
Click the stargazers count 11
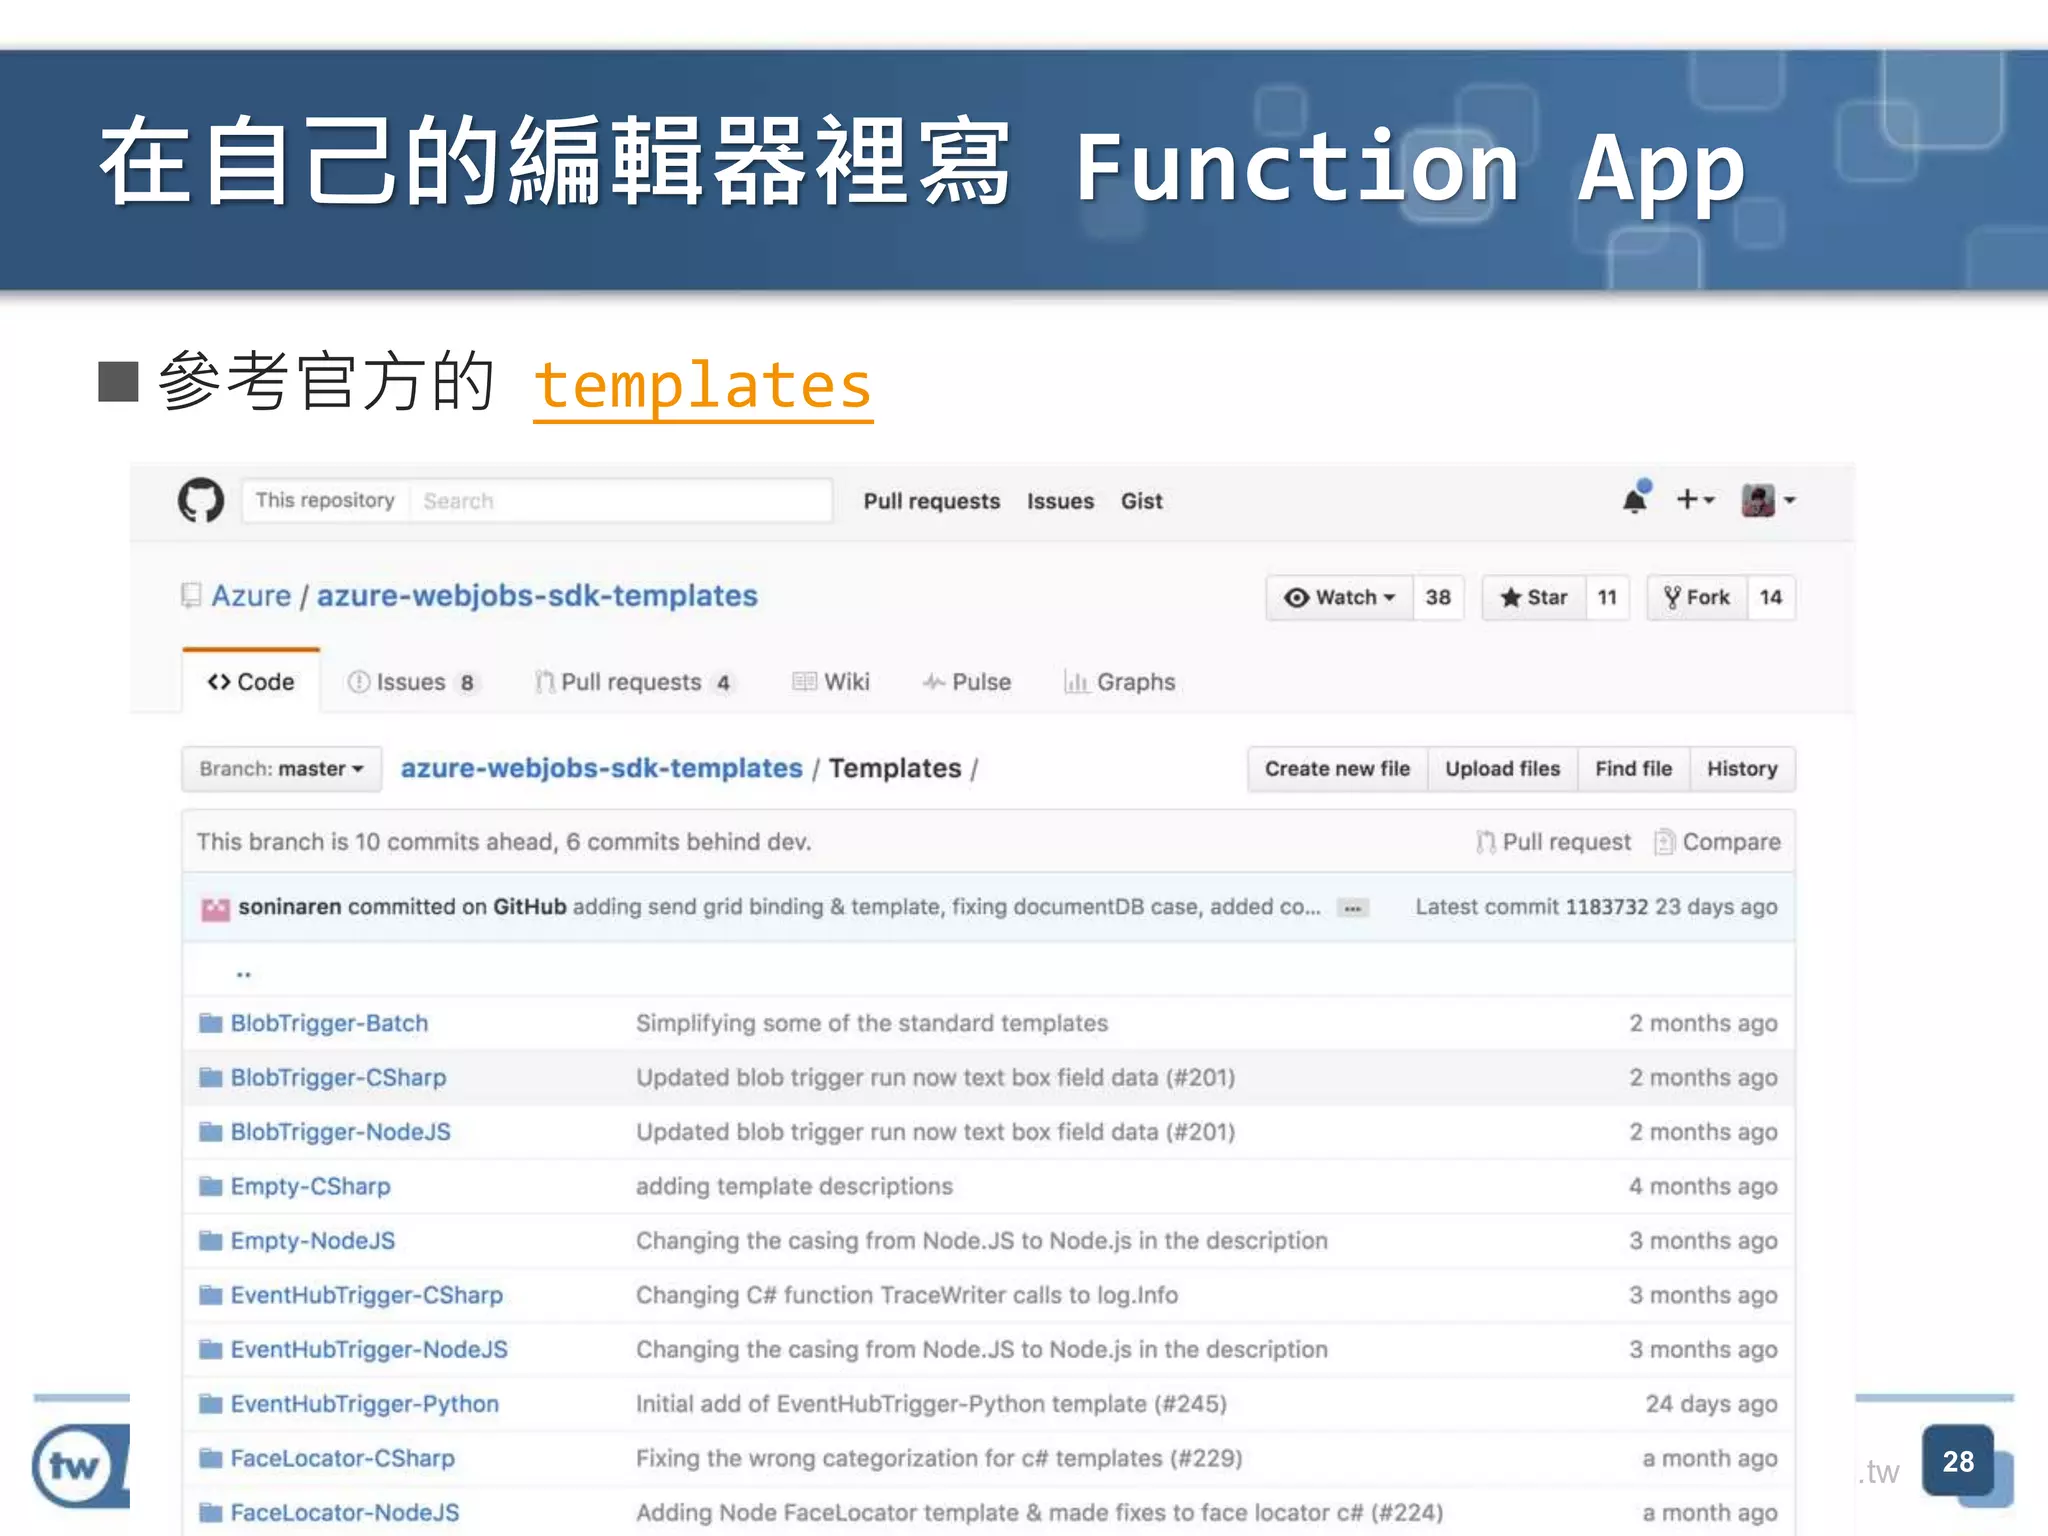pos(1607,597)
